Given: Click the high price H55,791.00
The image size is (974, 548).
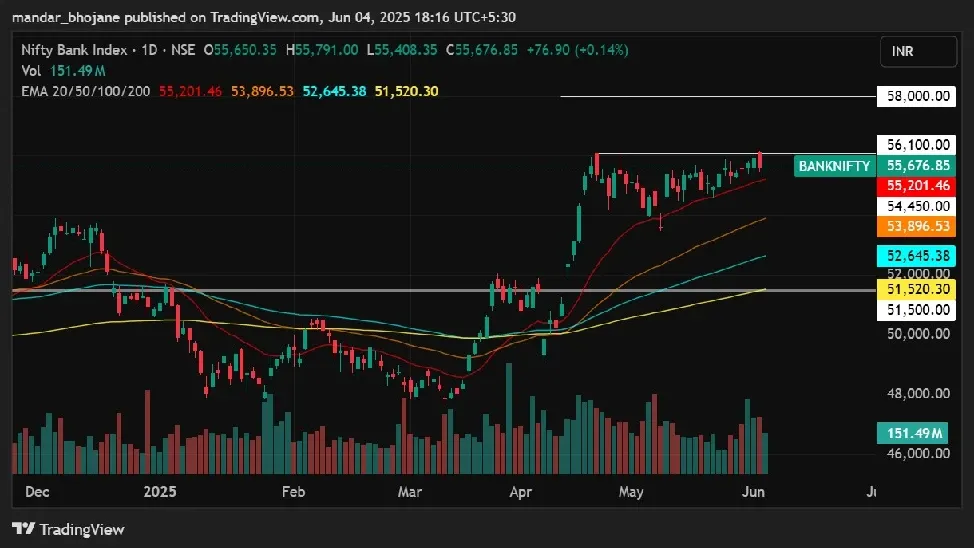Looking at the screenshot, I should coord(322,50).
